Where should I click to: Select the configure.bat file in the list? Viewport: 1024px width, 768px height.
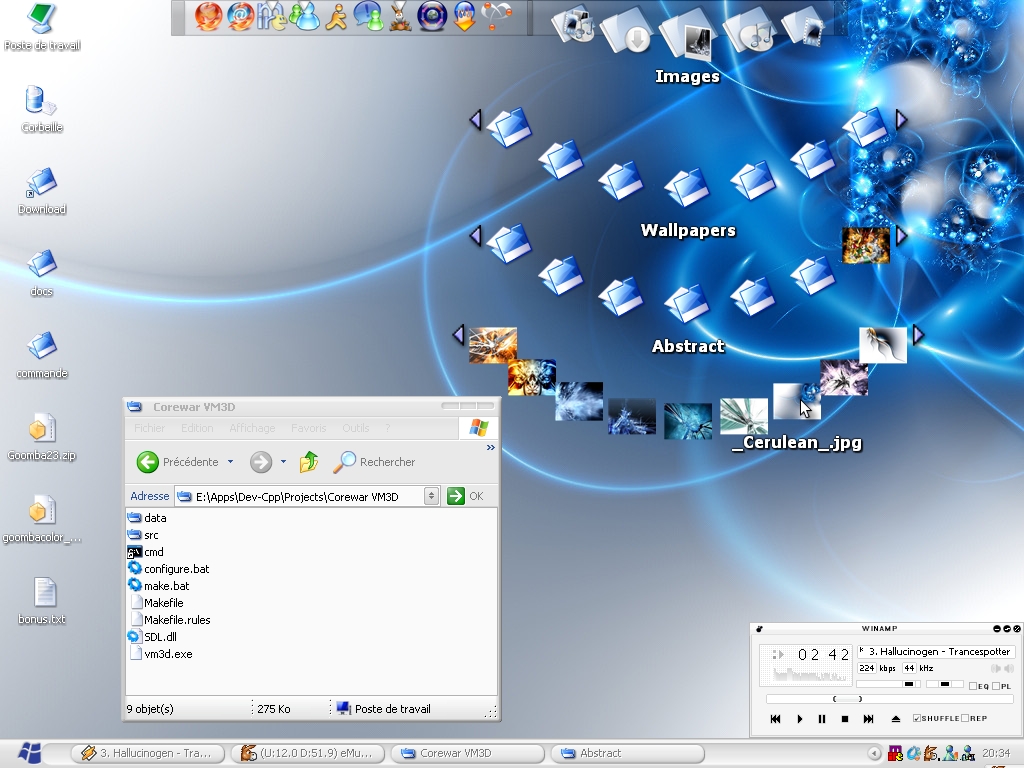click(x=176, y=569)
